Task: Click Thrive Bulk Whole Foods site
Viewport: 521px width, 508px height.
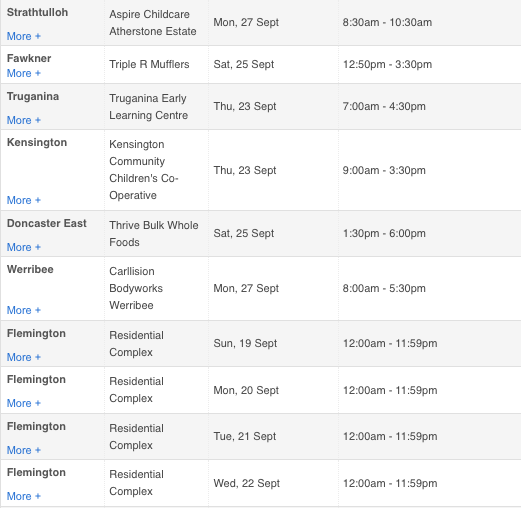Action: [154, 234]
